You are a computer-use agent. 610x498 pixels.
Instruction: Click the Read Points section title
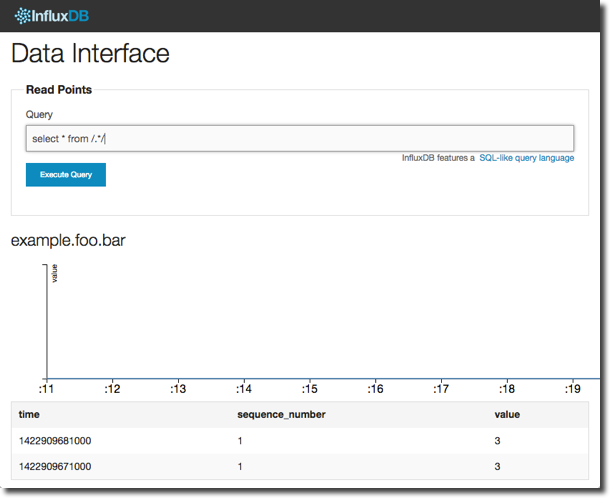point(58,90)
